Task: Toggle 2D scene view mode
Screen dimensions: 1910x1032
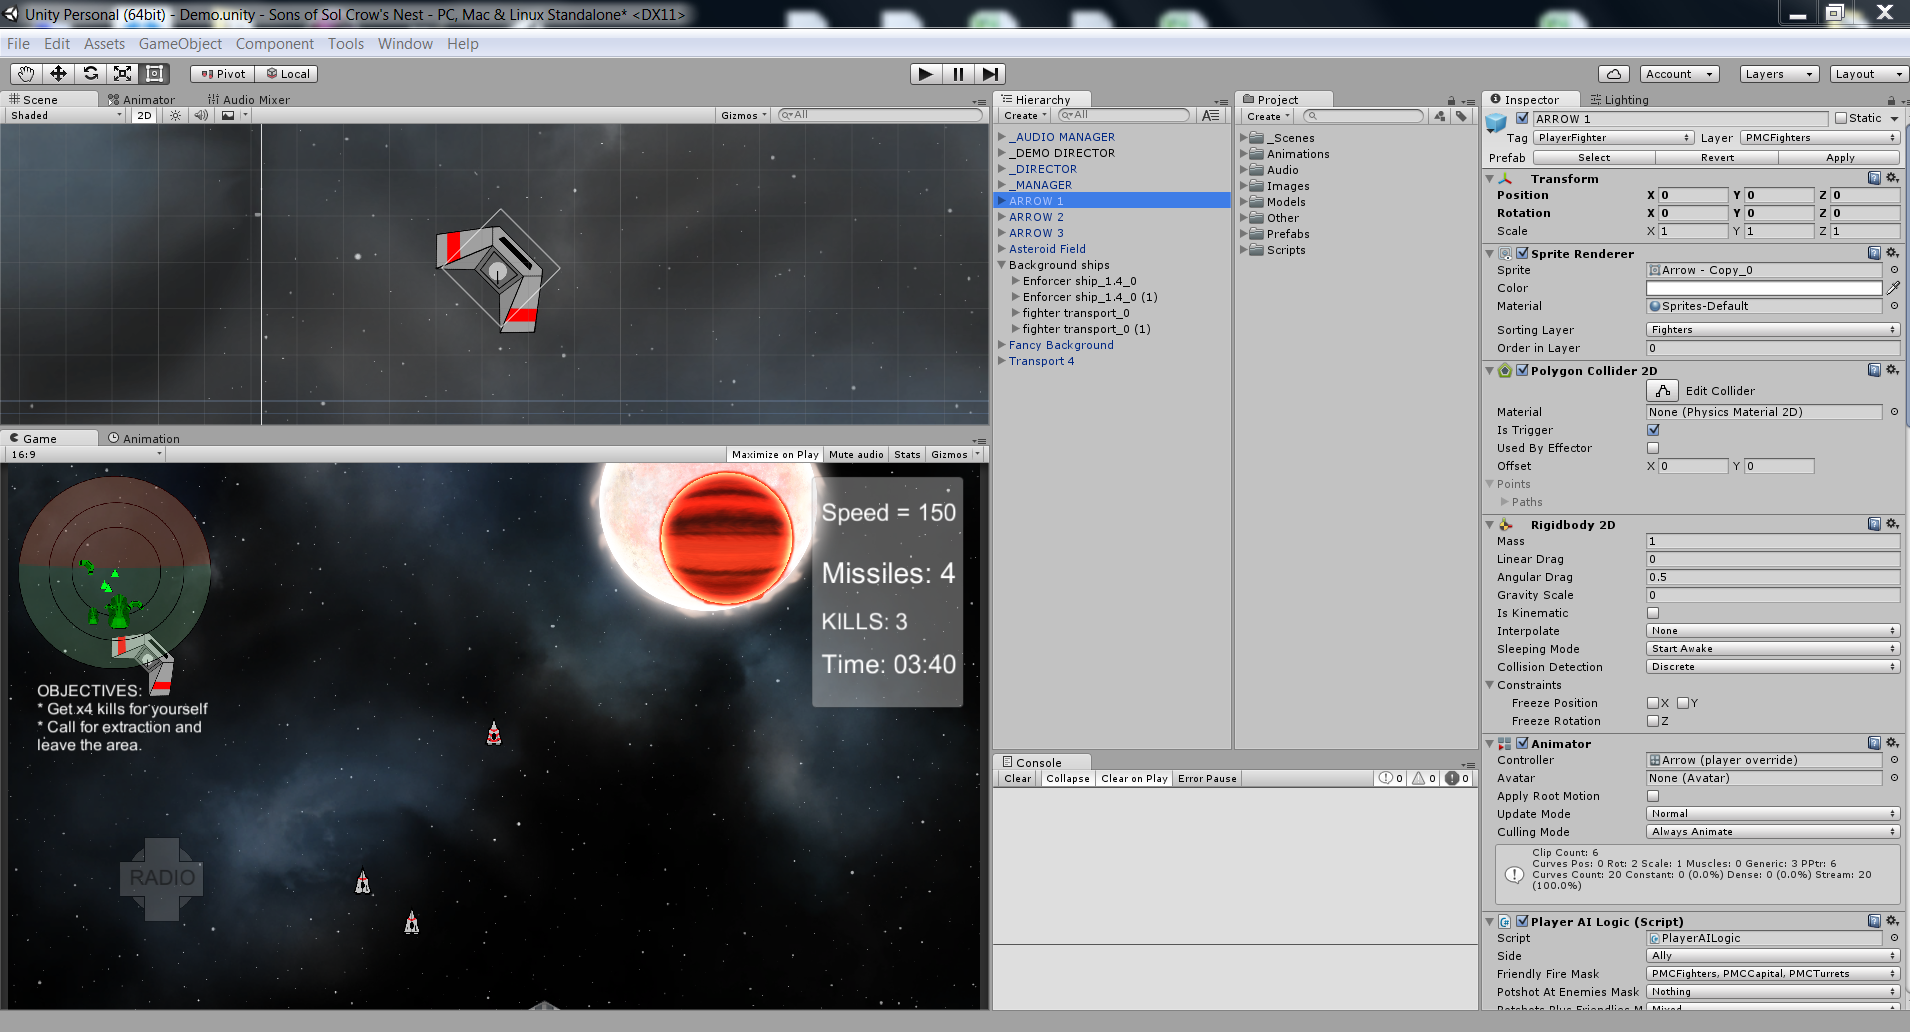Action: pos(144,115)
